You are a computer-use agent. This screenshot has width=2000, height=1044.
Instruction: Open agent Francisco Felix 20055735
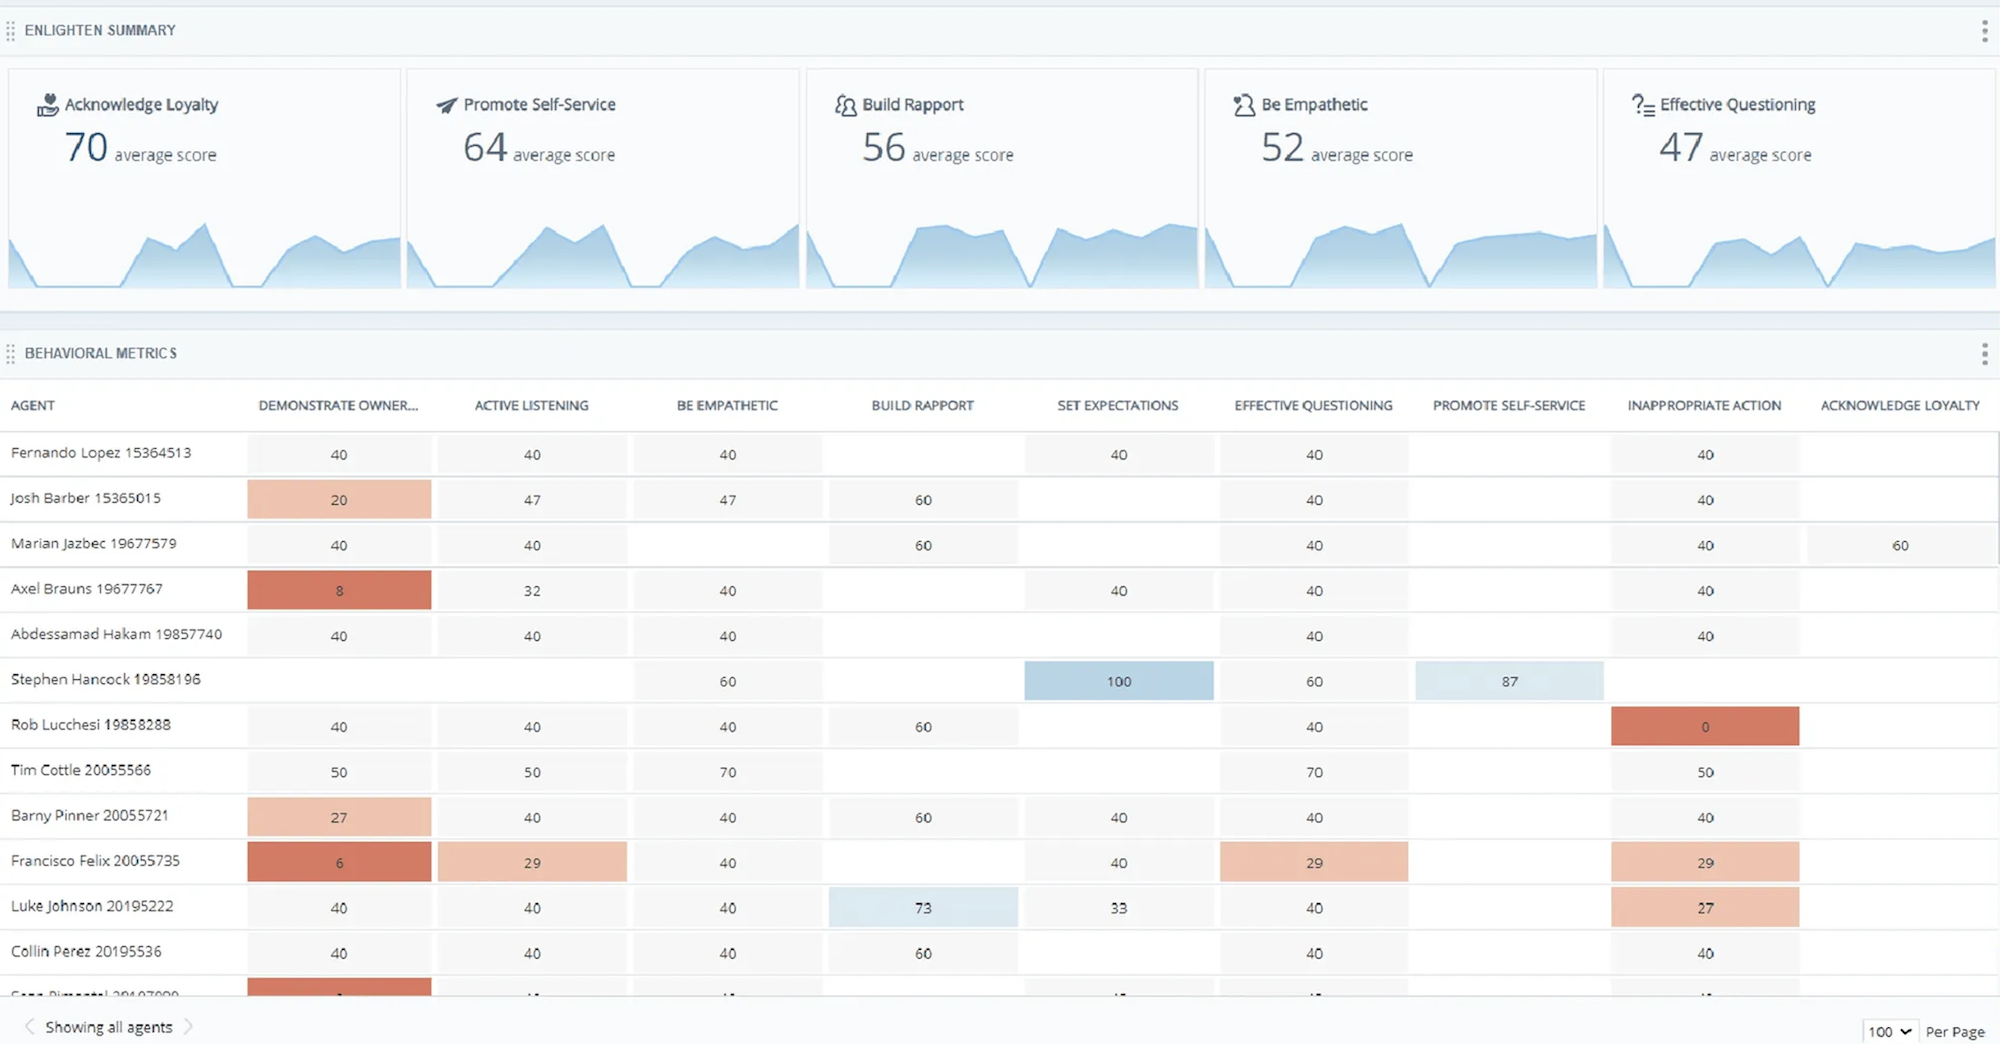click(95, 861)
